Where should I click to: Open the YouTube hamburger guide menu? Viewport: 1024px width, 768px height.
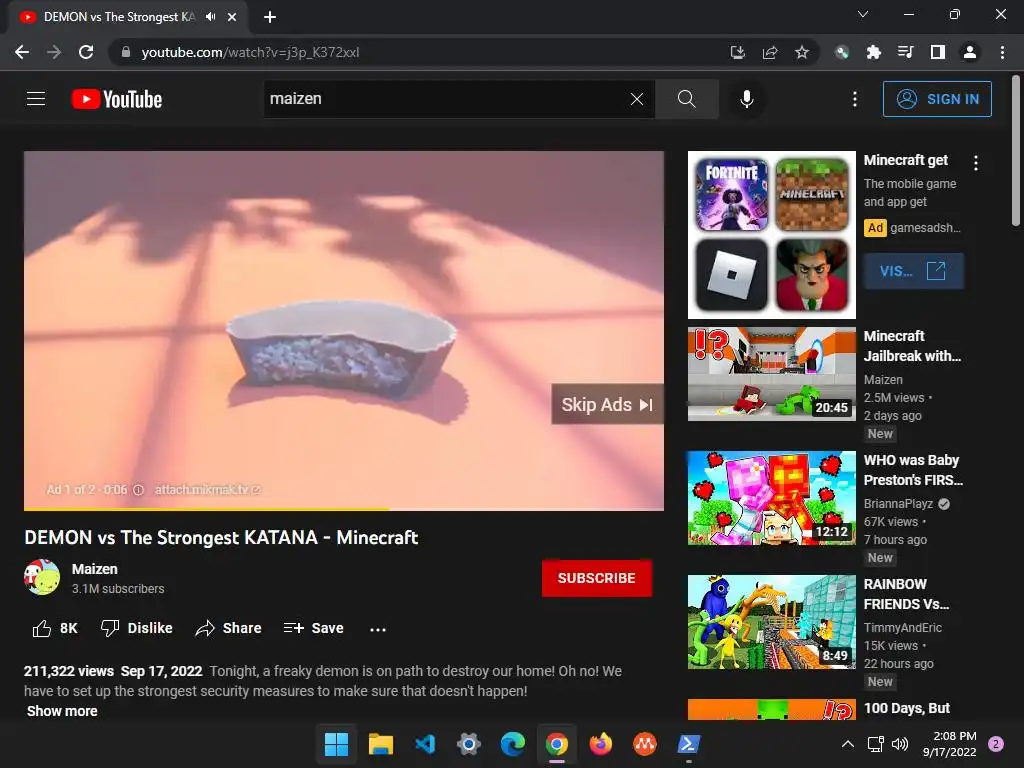(x=36, y=99)
